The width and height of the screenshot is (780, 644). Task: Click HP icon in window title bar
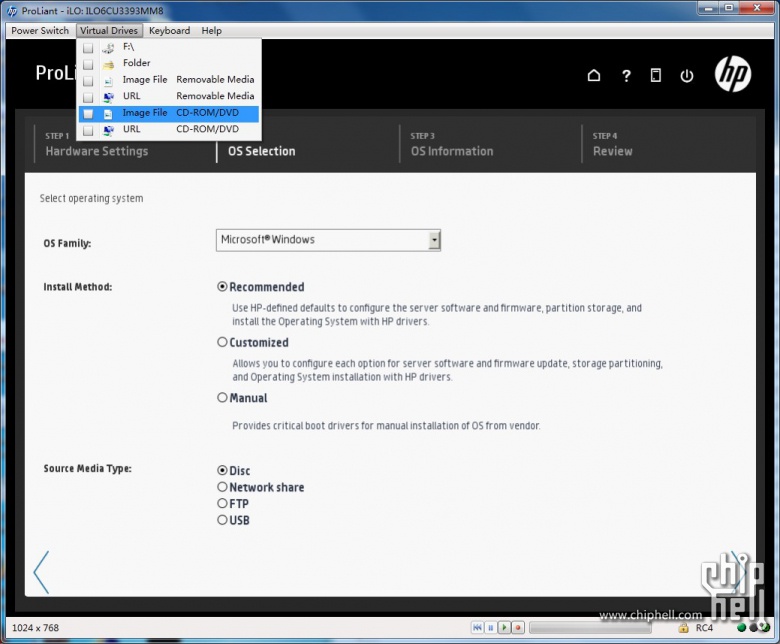click(x=12, y=11)
